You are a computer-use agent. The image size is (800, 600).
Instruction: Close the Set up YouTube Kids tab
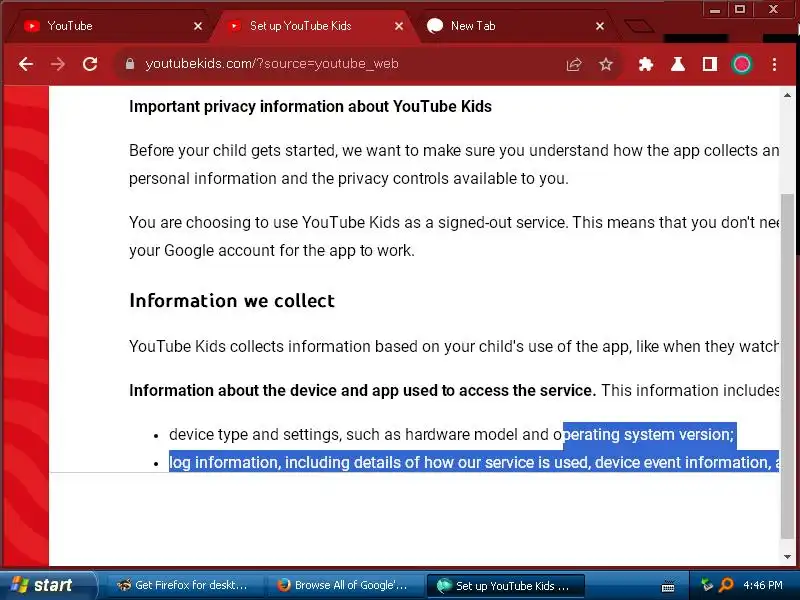pos(399,26)
